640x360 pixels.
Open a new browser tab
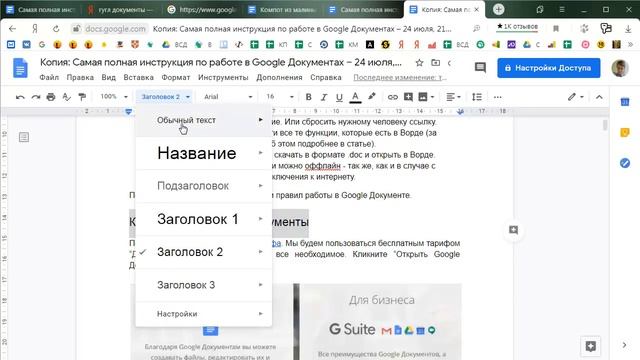(x=498, y=9)
